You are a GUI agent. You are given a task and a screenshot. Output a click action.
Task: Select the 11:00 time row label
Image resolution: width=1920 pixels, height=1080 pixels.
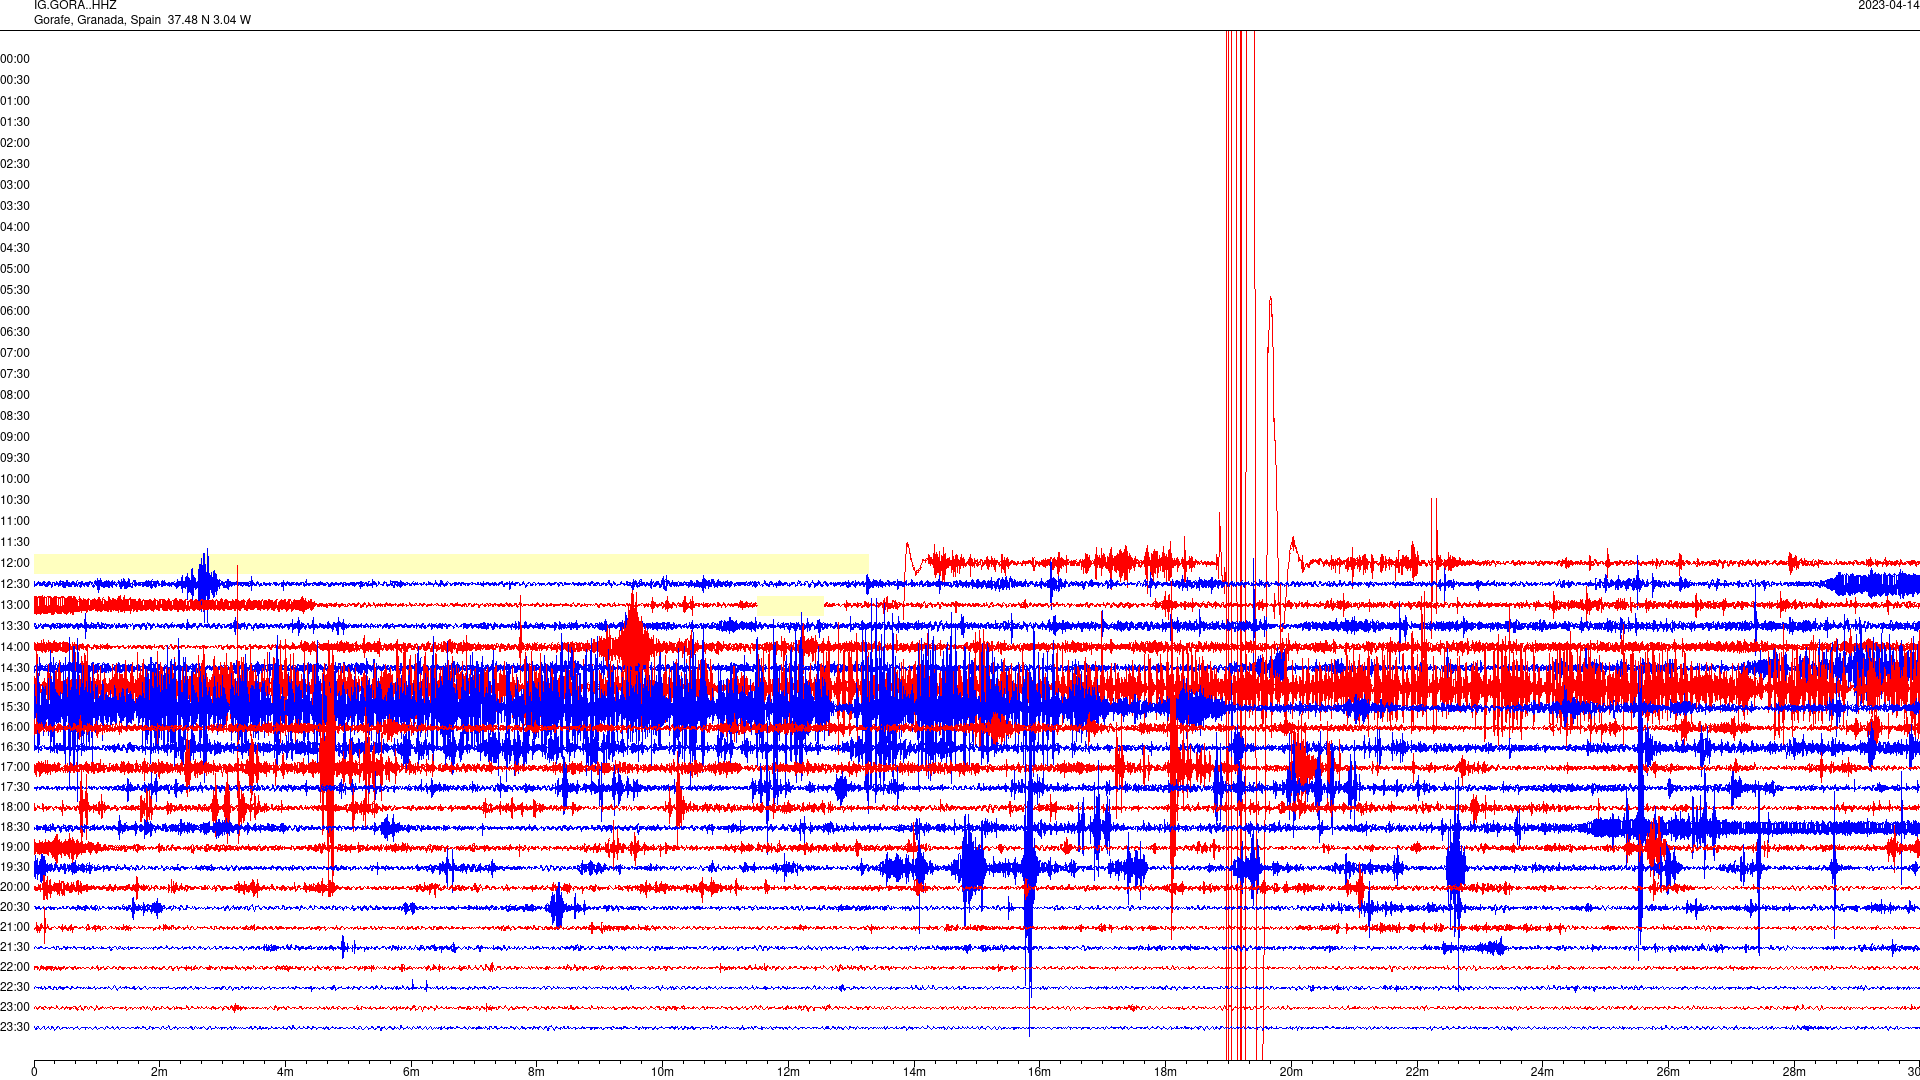pos(15,521)
